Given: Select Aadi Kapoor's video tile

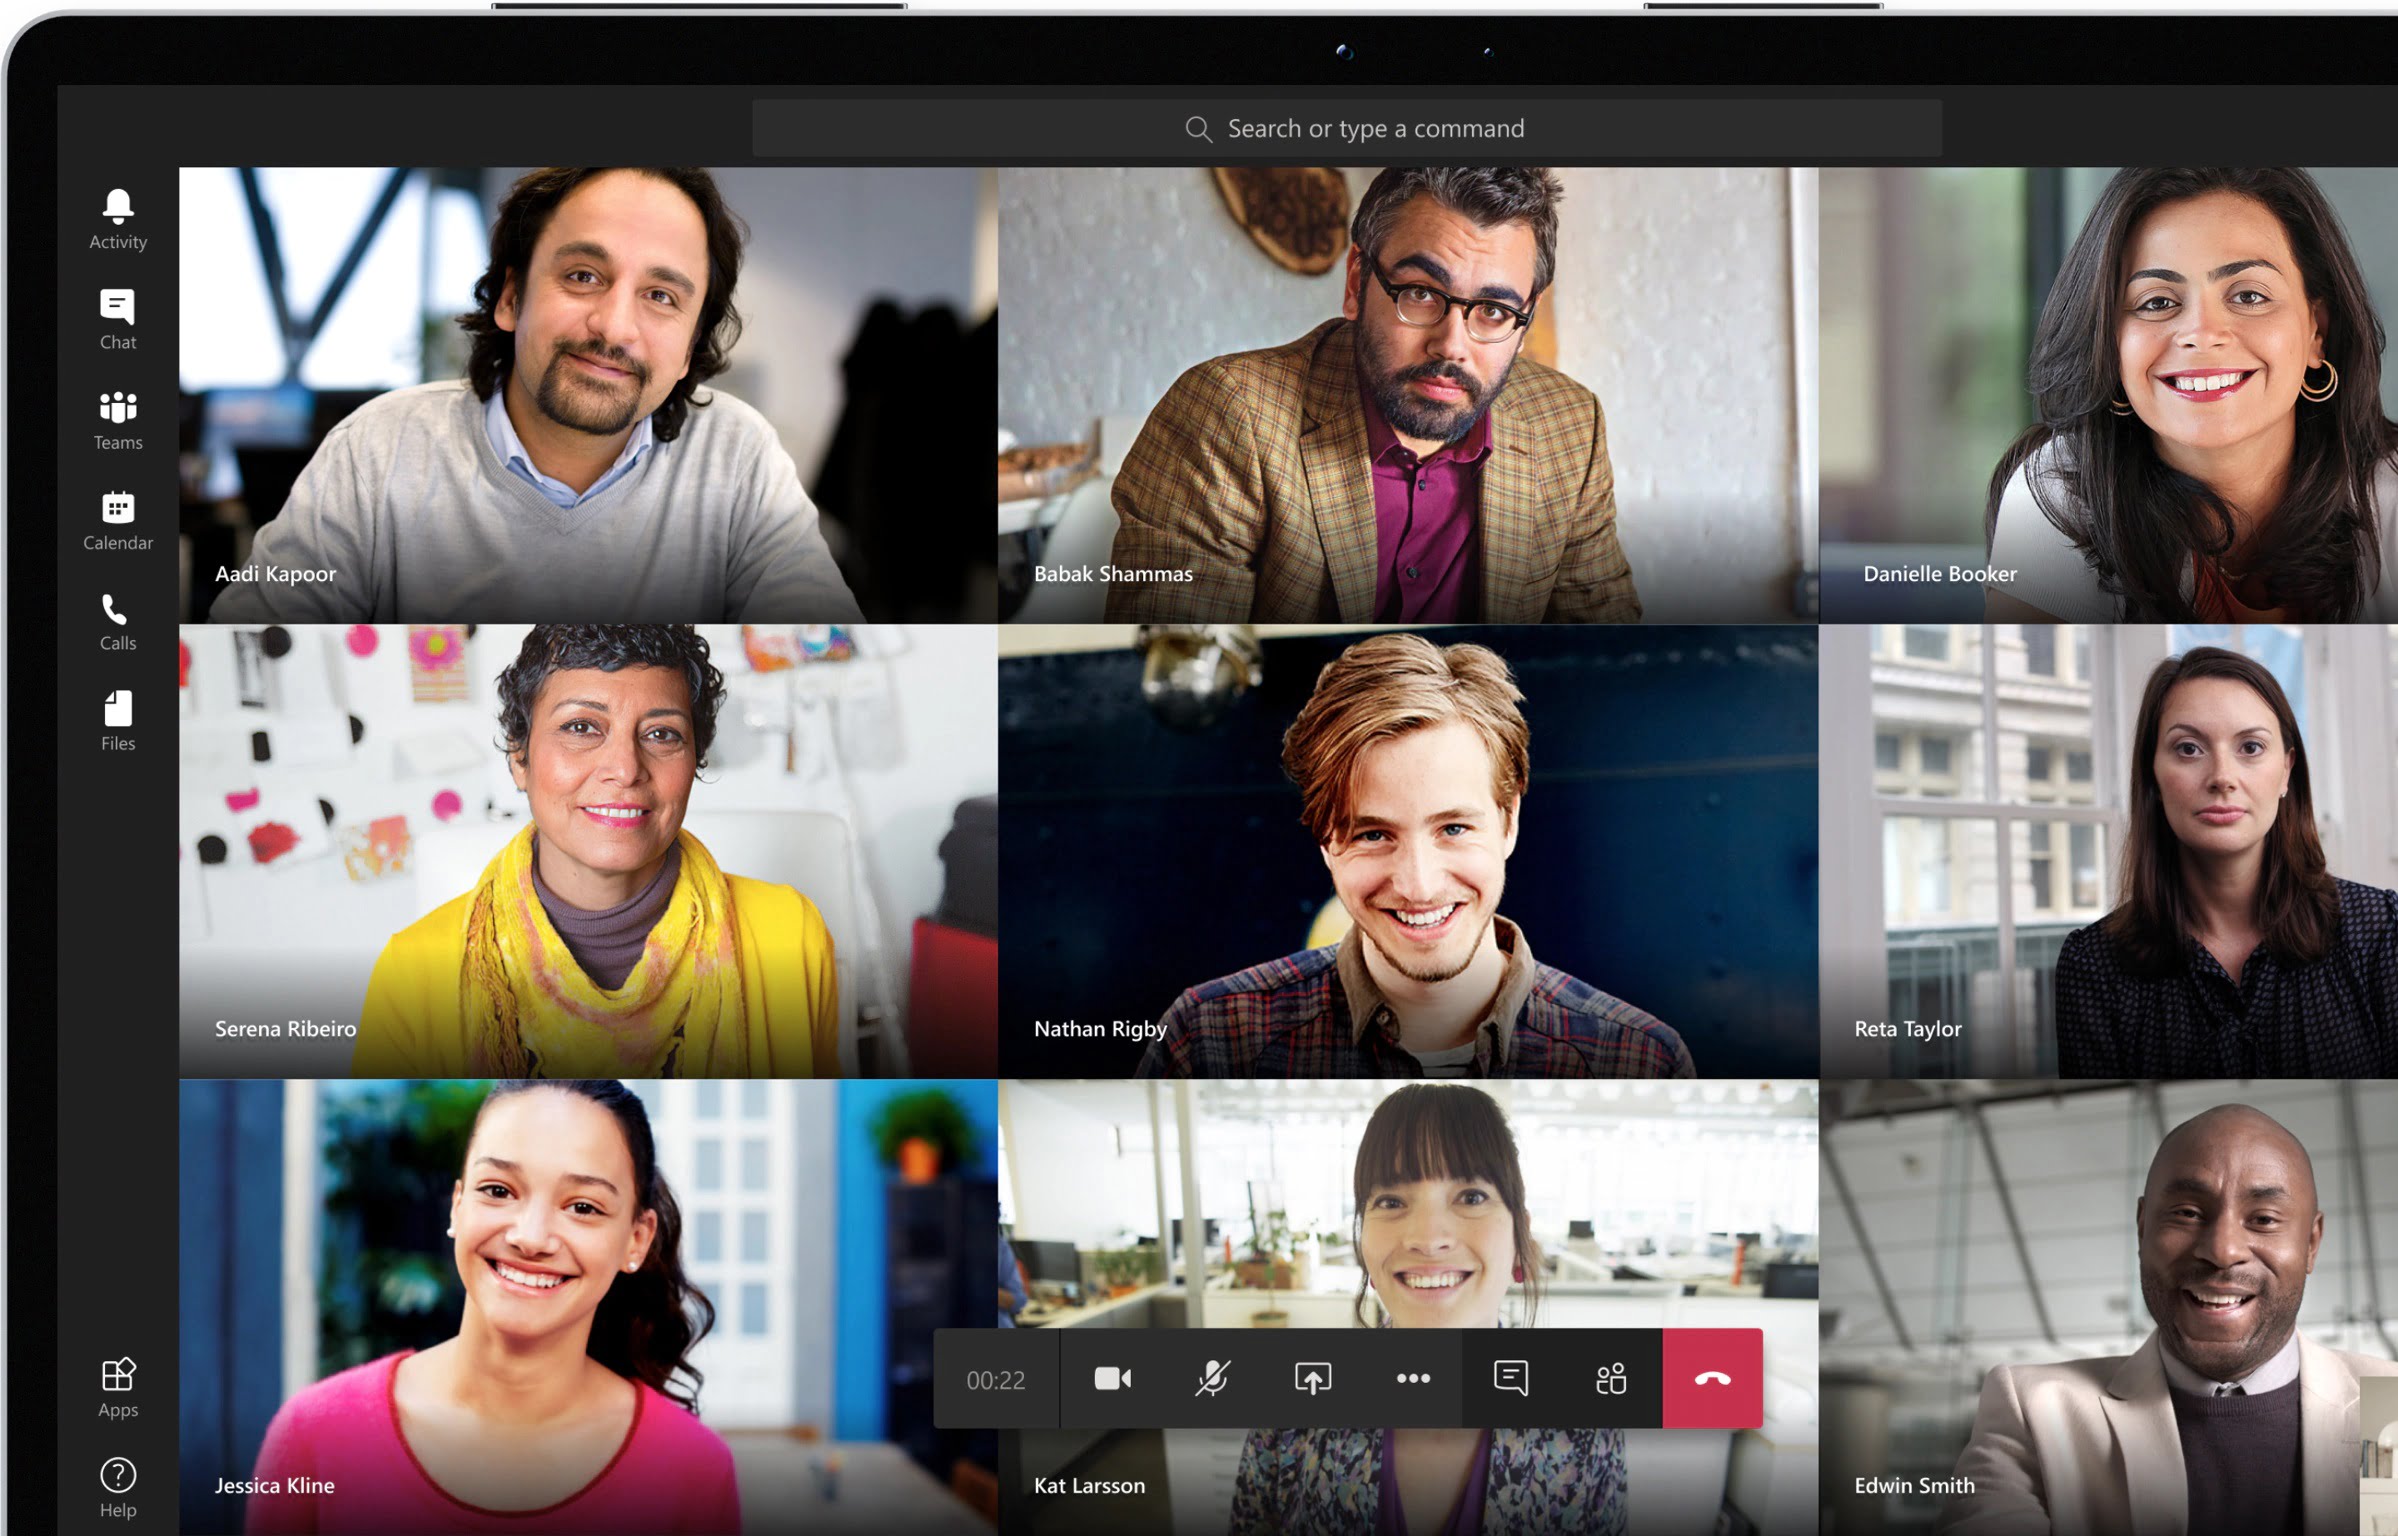Looking at the screenshot, I should [588, 395].
